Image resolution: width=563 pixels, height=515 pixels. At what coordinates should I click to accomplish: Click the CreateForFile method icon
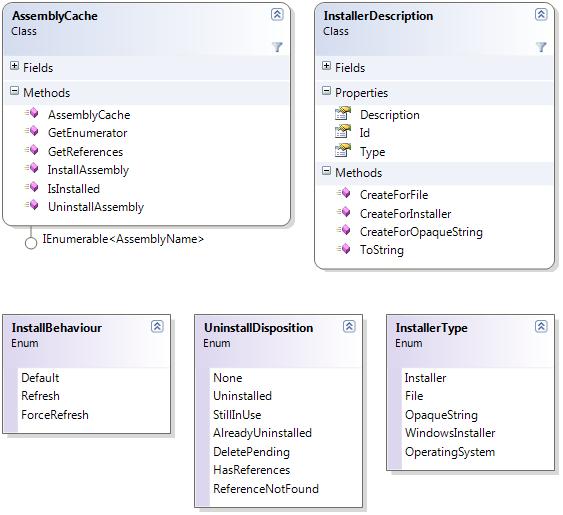click(344, 193)
